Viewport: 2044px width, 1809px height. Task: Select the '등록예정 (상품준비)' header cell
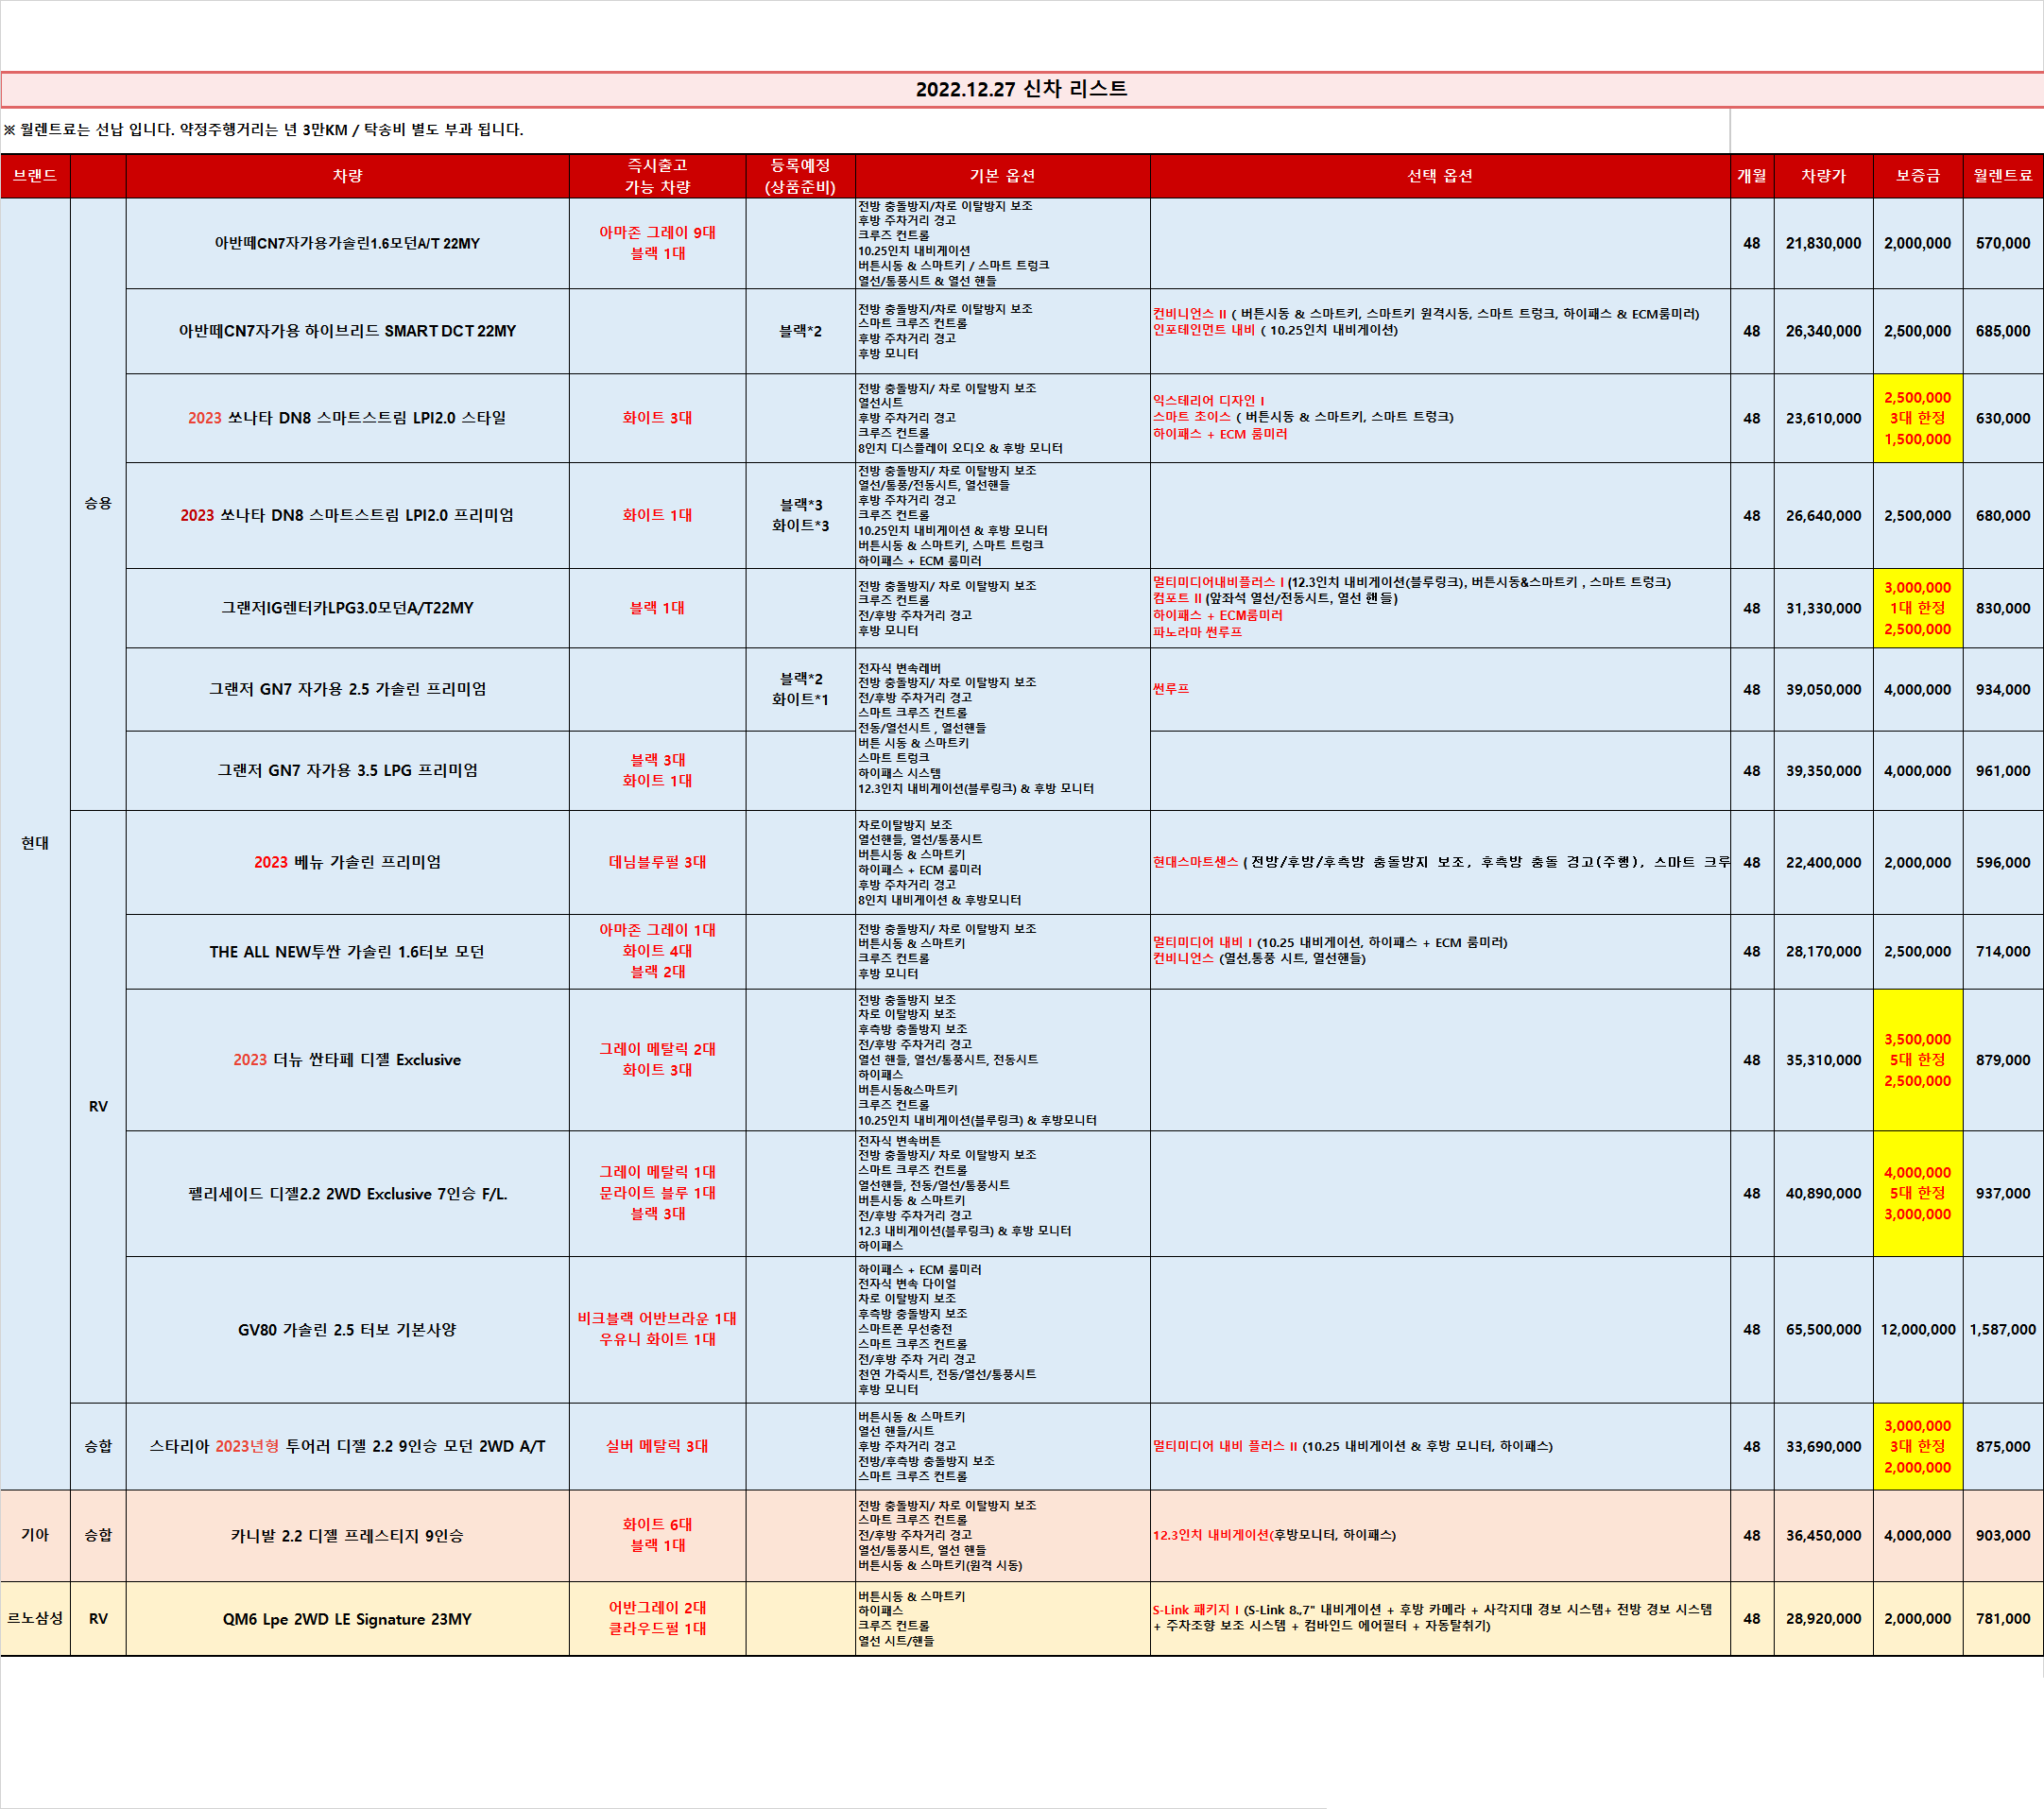pos(800,176)
